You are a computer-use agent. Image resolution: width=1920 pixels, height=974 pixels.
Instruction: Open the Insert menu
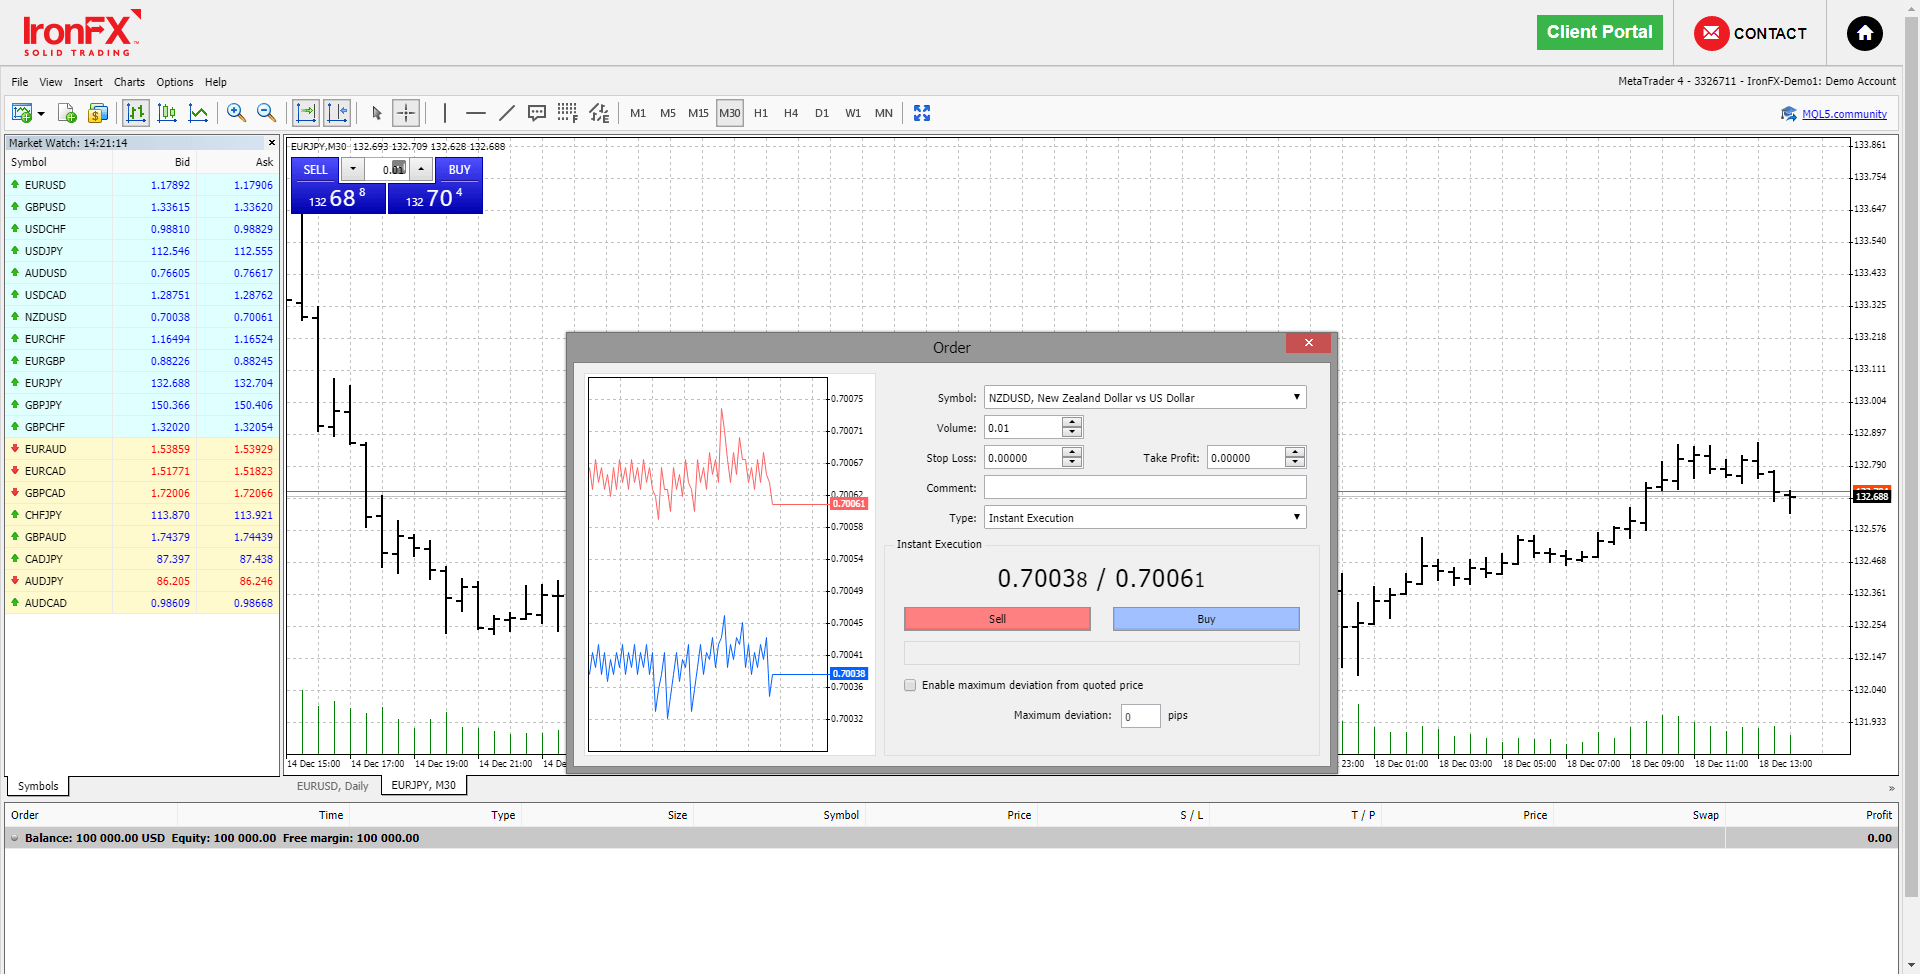click(88, 82)
